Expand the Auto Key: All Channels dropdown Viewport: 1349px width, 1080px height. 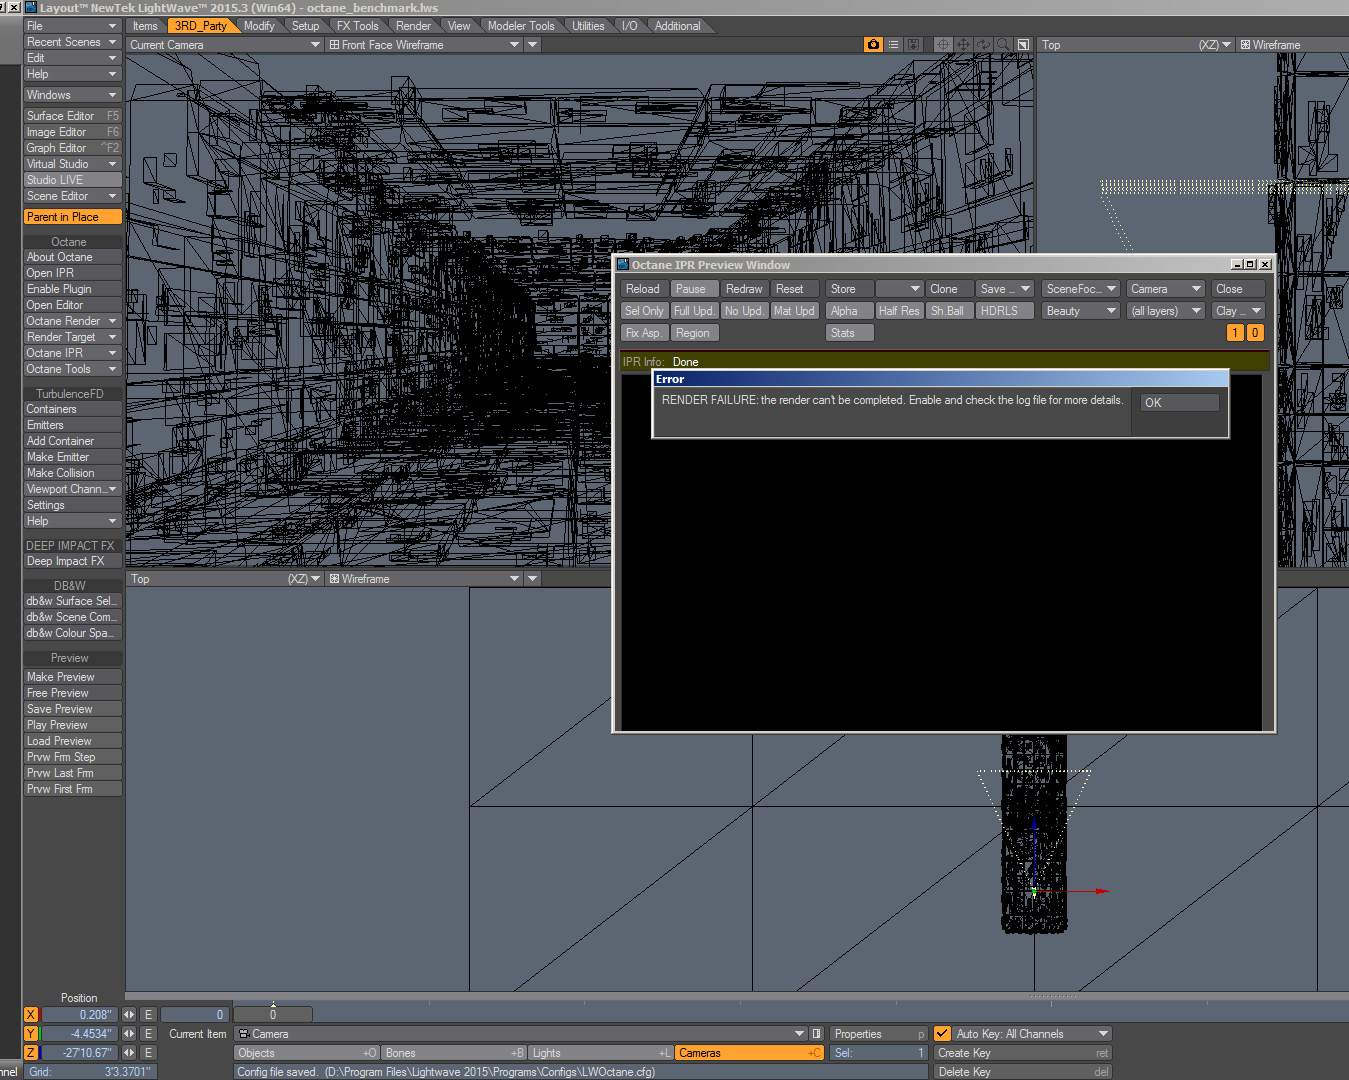[1033, 1034]
